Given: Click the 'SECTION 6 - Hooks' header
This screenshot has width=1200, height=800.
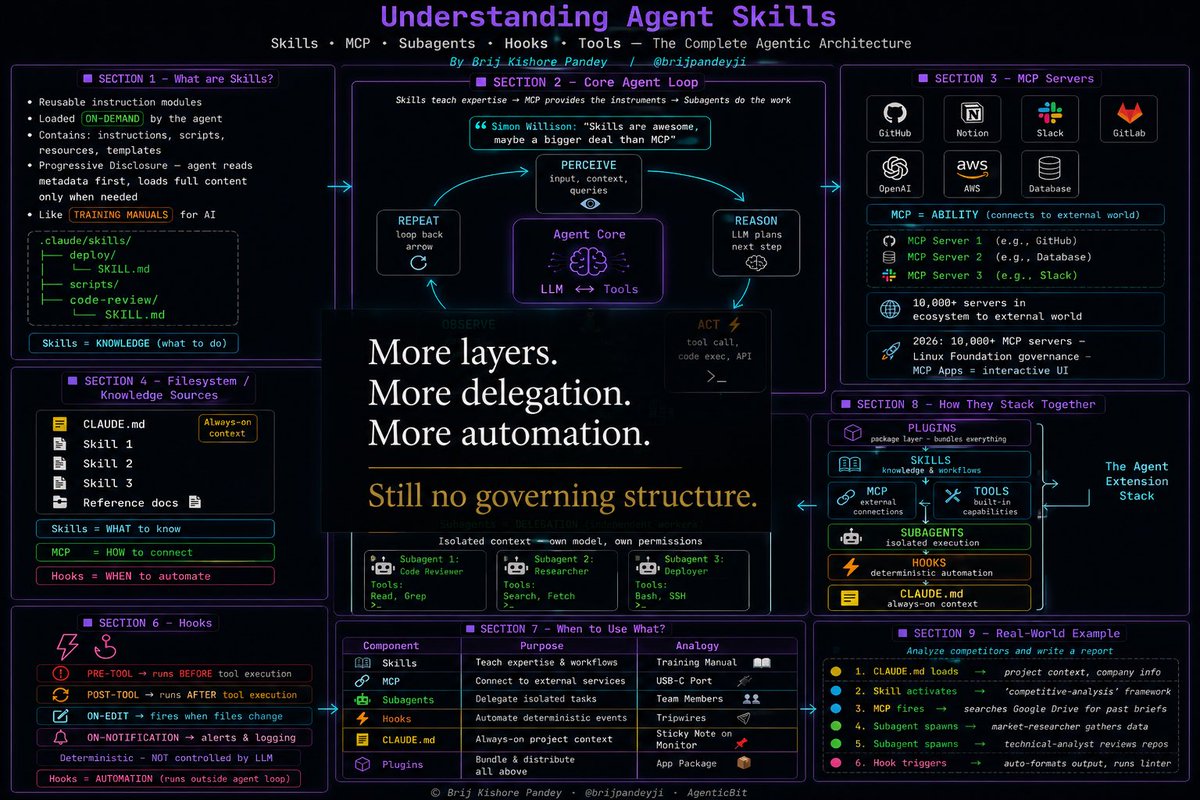Looking at the screenshot, I should (147, 622).
